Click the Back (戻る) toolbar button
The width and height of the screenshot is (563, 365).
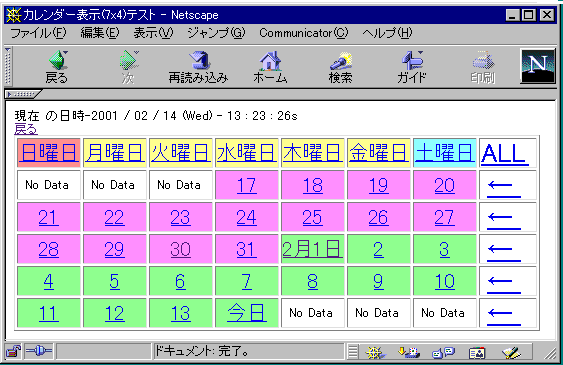pos(57,66)
